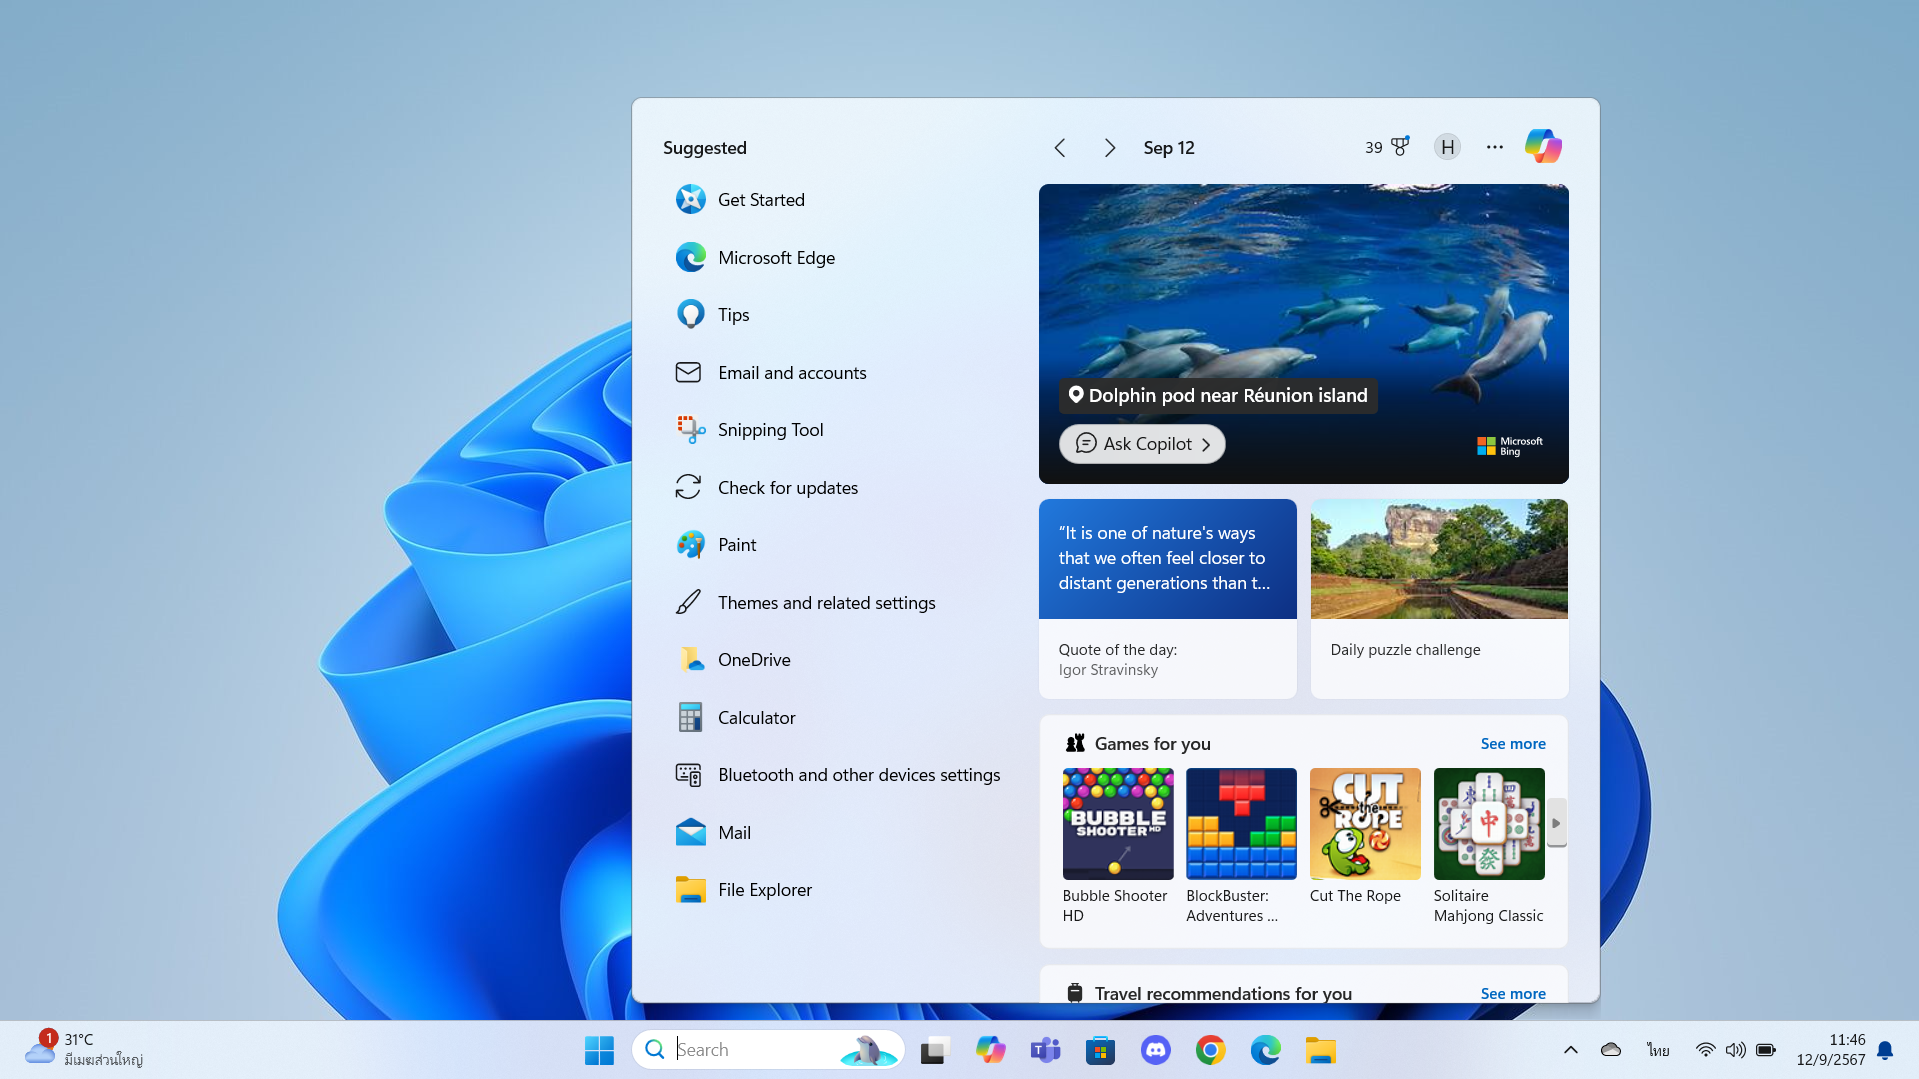Open Discord from the taskbar

point(1155,1050)
